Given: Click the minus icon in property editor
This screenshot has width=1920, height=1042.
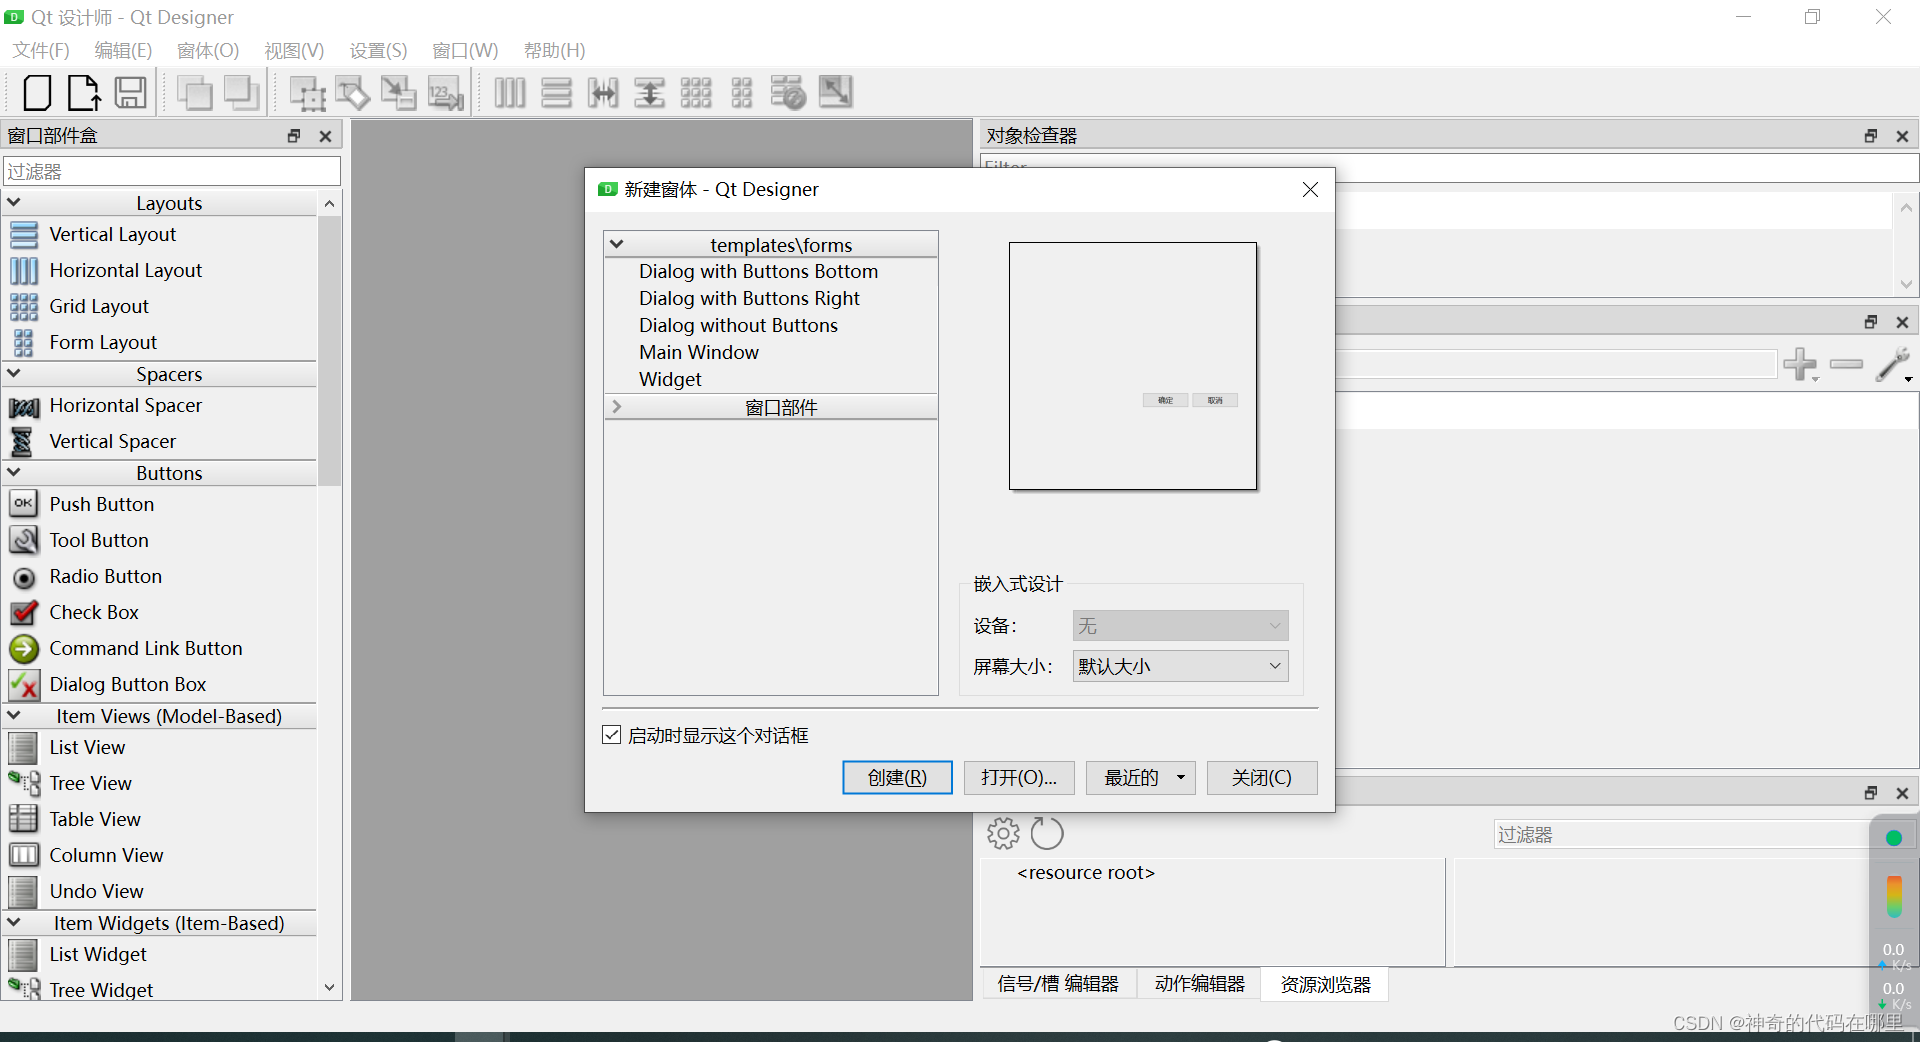Looking at the screenshot, I should click(x=1846, y=364).
